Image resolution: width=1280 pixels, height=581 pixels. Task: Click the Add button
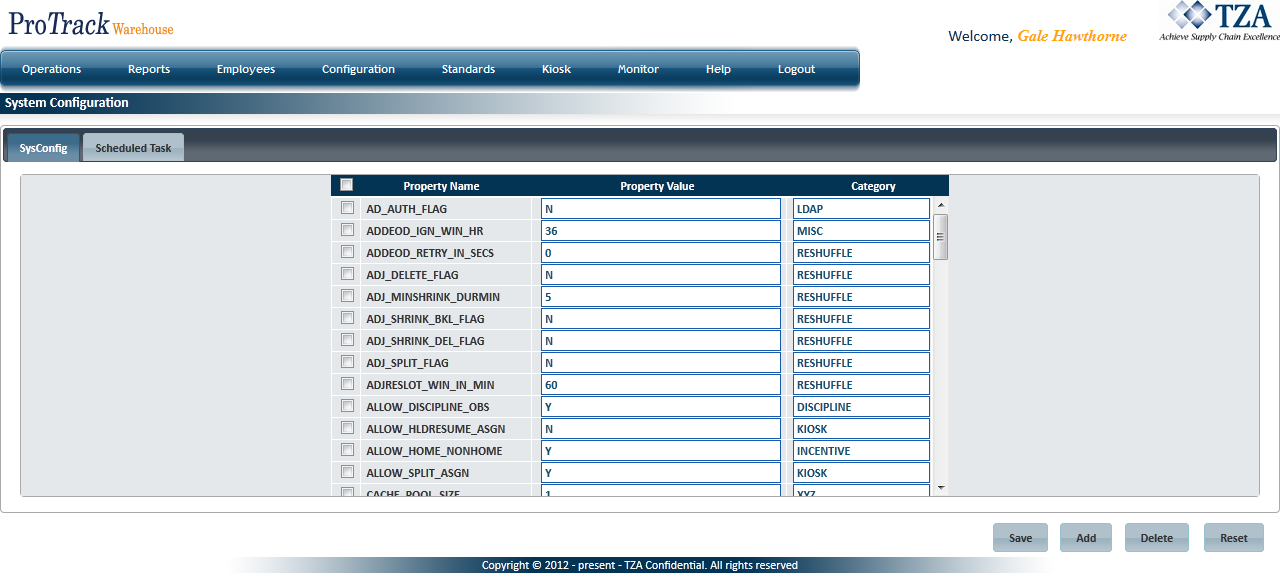(x=1086, y=537)
